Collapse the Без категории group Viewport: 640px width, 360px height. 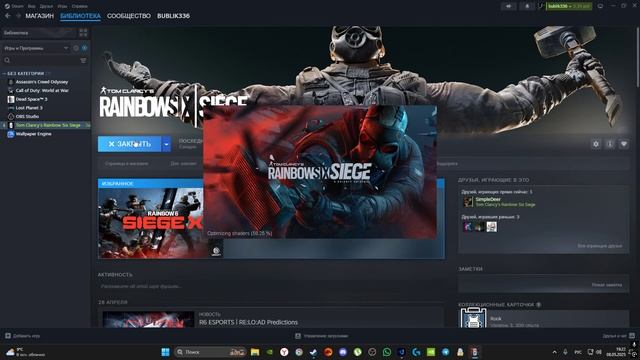[25, 73]
